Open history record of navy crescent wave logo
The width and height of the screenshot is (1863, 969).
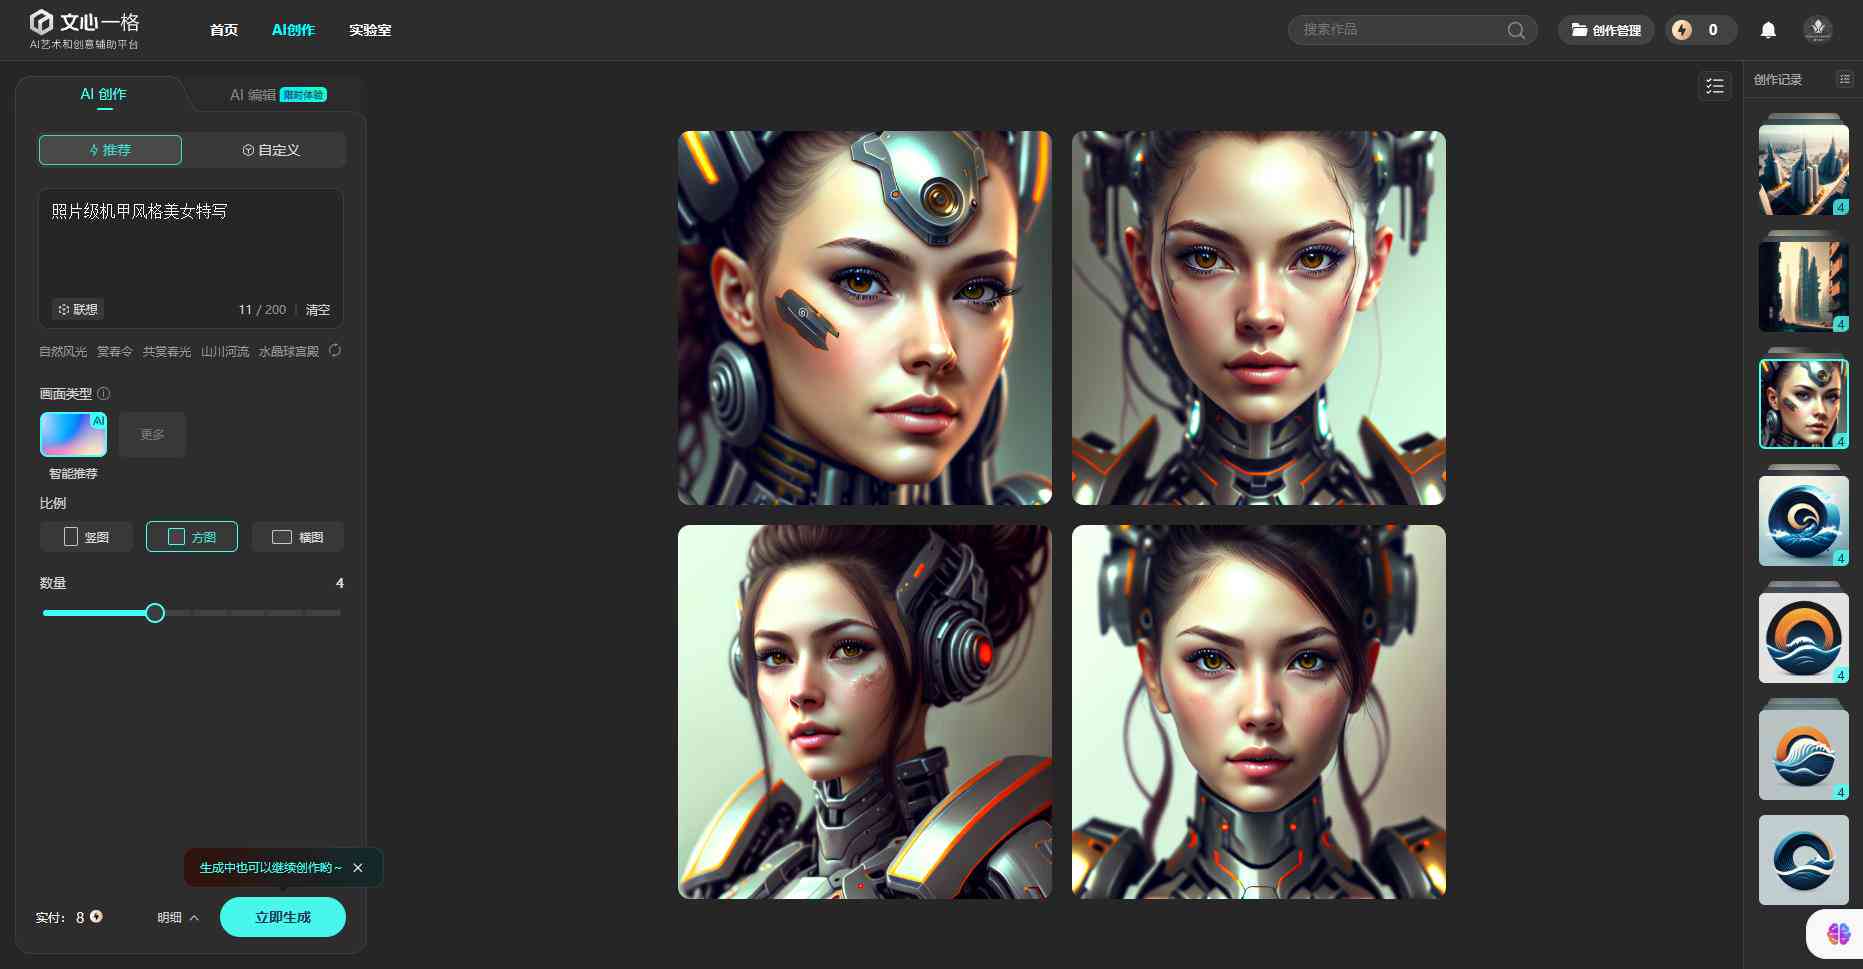[x=1804, y=860]
